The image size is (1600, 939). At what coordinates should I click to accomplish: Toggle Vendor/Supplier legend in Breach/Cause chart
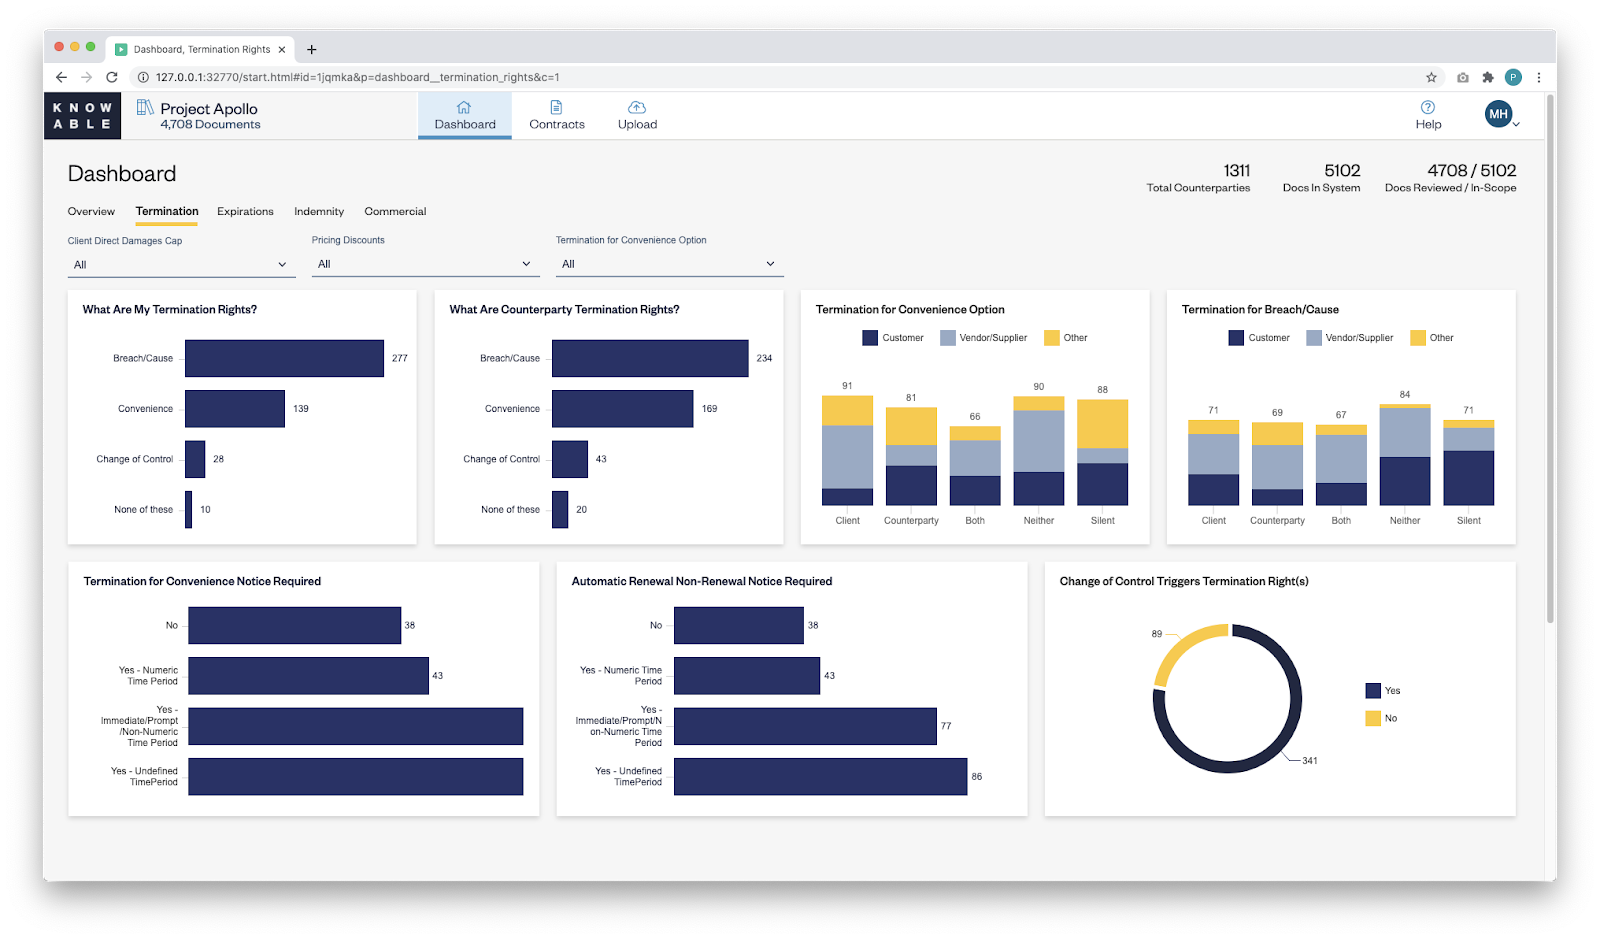[1349, 338]
